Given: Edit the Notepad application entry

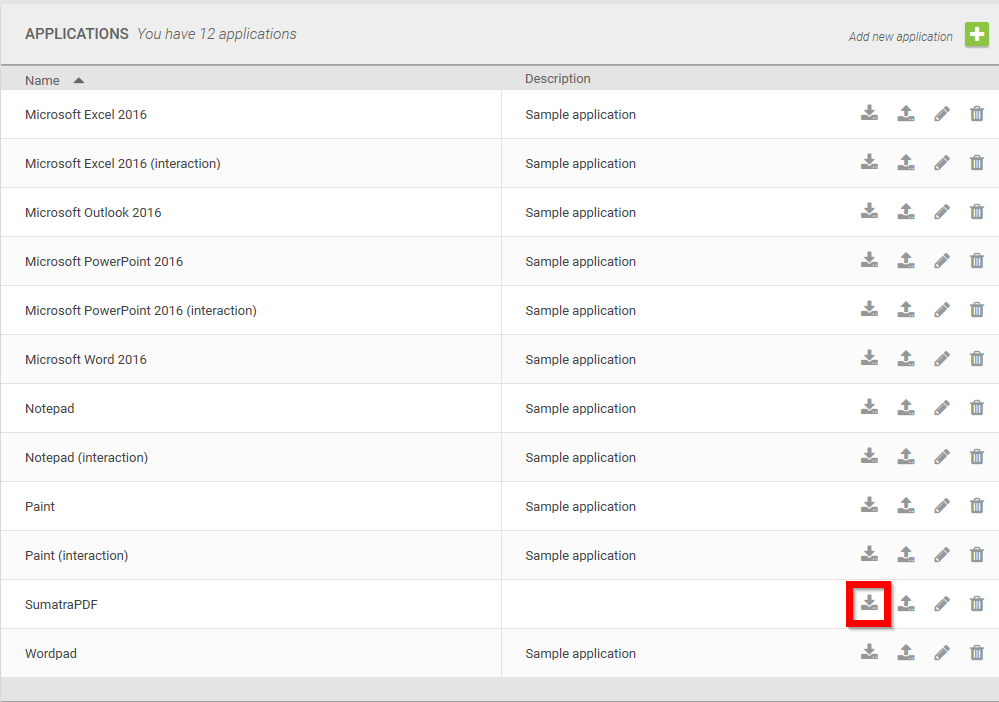Looking at the screenshot, I should point(942,407).
